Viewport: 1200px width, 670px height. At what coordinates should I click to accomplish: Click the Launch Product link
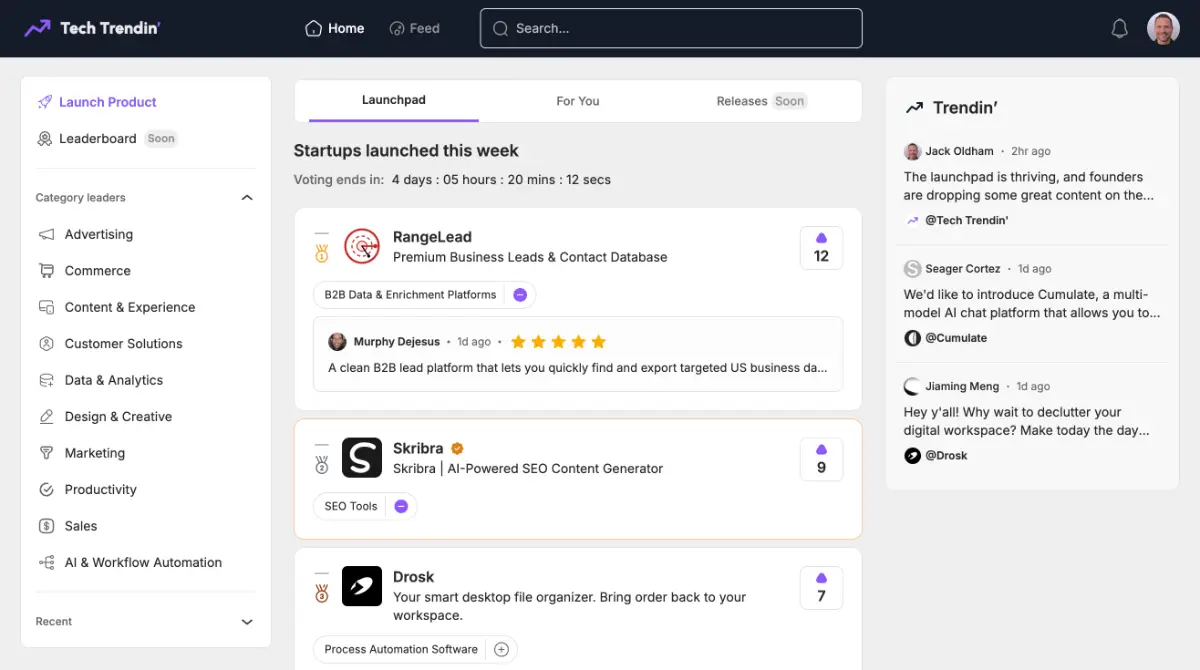click(107, 102)
